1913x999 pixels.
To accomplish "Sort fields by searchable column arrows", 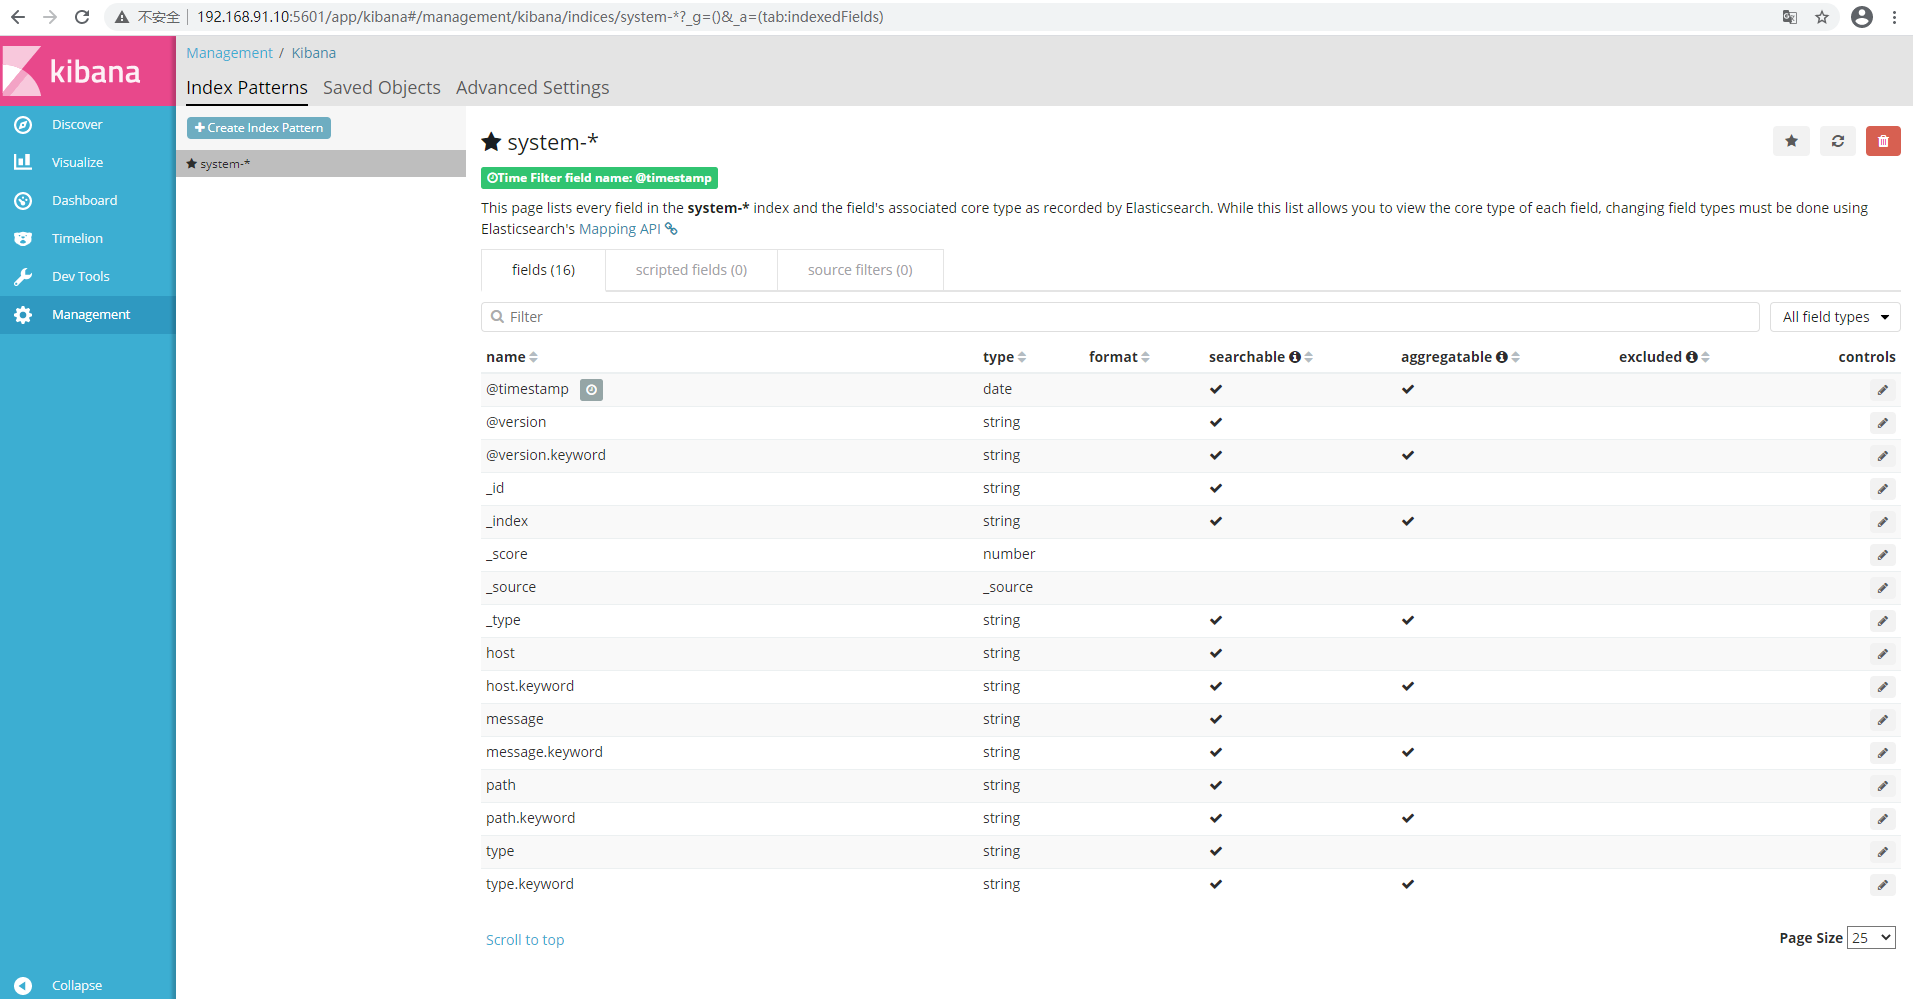I will click(1309, 357).
